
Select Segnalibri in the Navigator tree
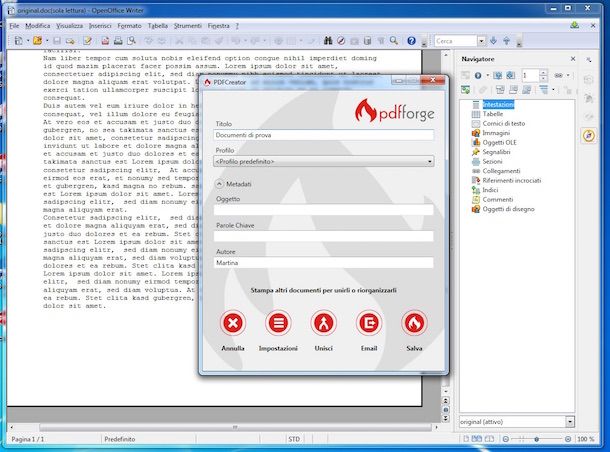click(496, 152)
